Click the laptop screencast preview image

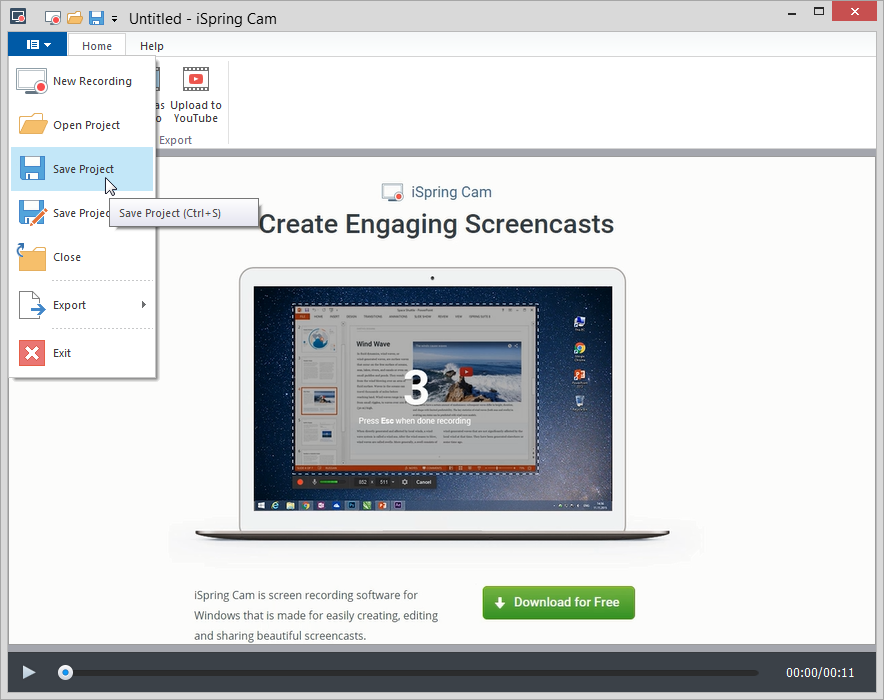coord(432,398)
